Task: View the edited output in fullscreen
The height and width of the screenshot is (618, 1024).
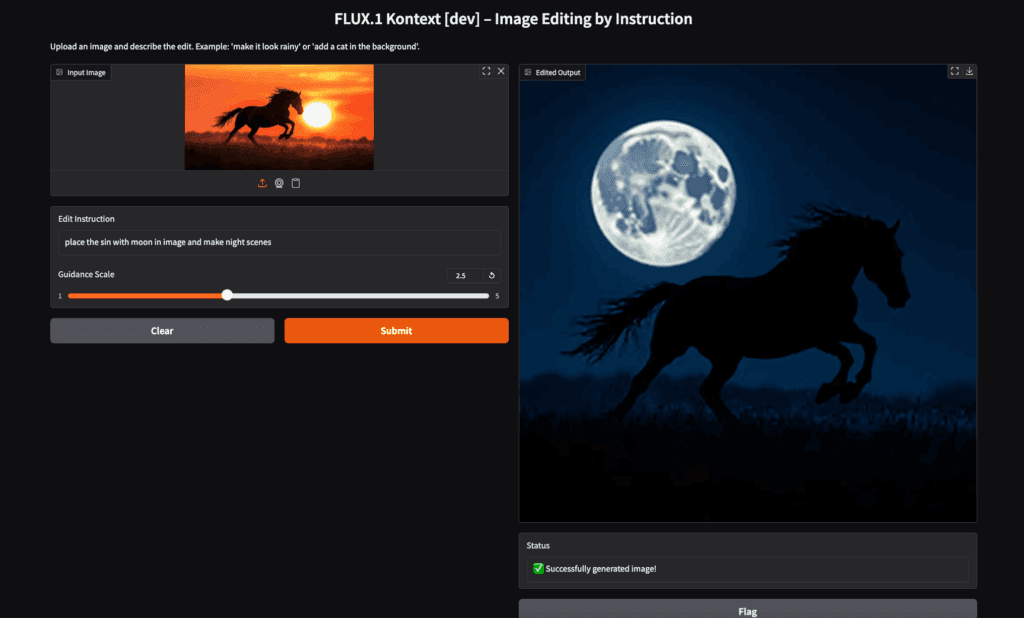Action: 955,71
